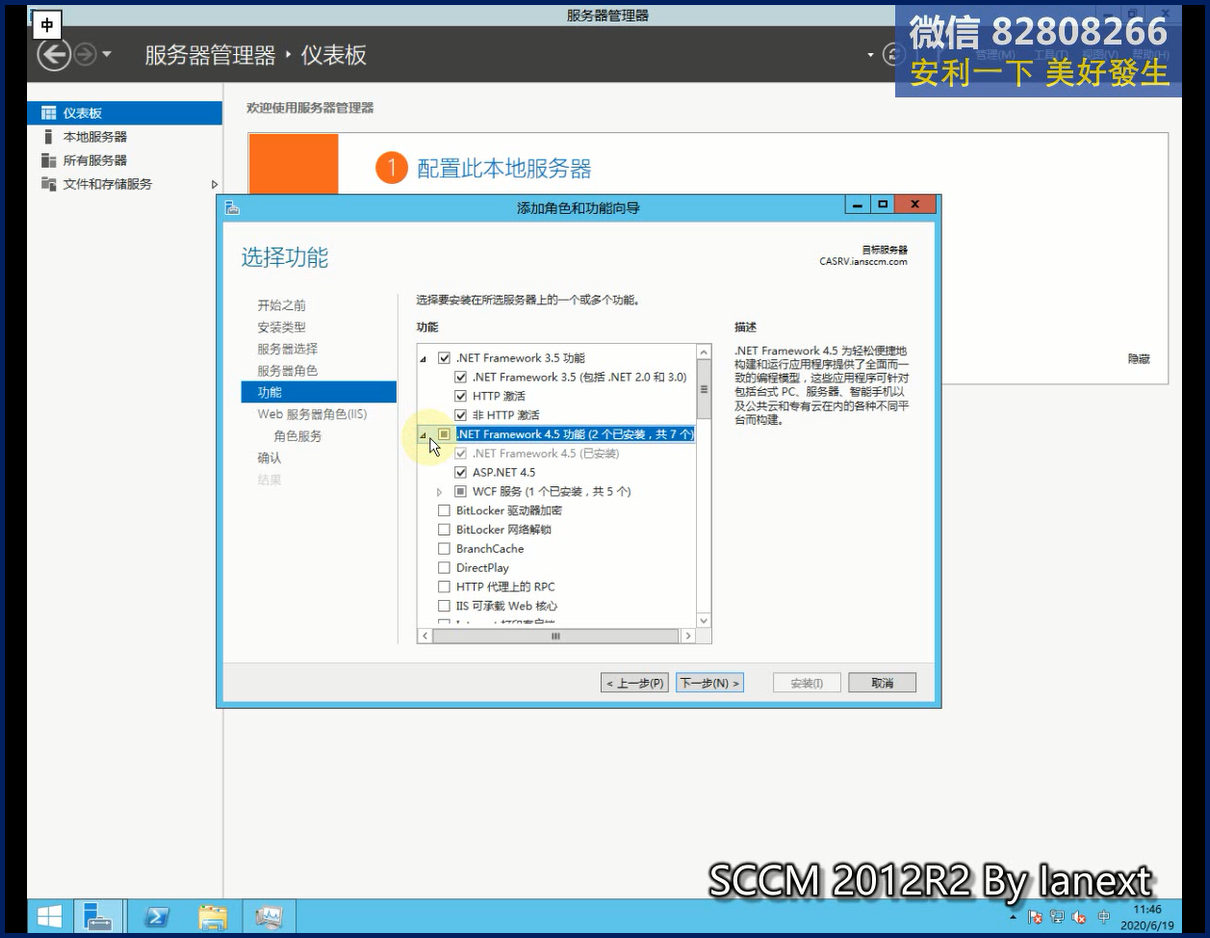1210x938 pixels.
Task: Go to the Web 服务器角色(IIS) step
Action: (312, 414)
